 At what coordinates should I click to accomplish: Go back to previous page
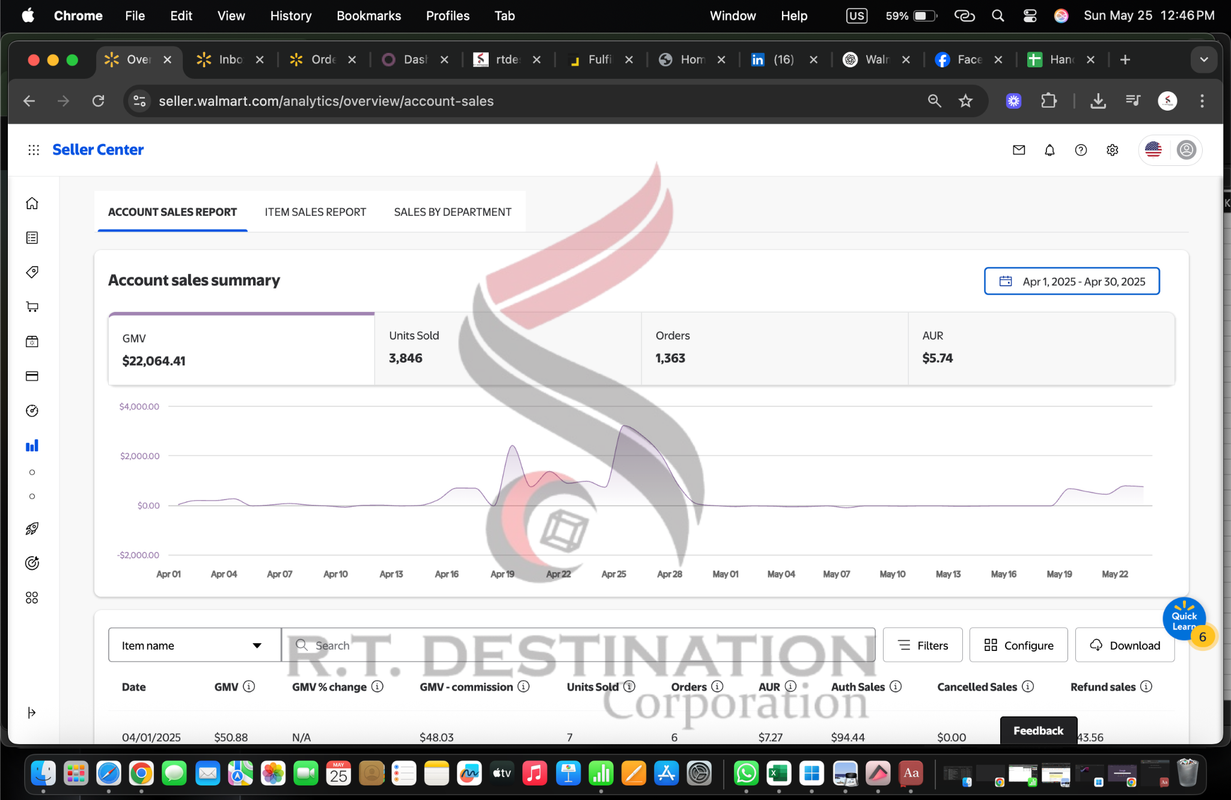coord(29,101)
